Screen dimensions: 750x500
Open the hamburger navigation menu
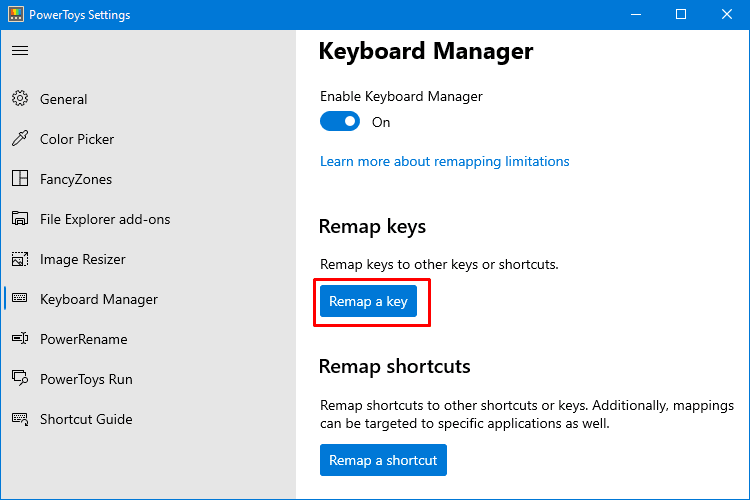(x=20, y=50)
